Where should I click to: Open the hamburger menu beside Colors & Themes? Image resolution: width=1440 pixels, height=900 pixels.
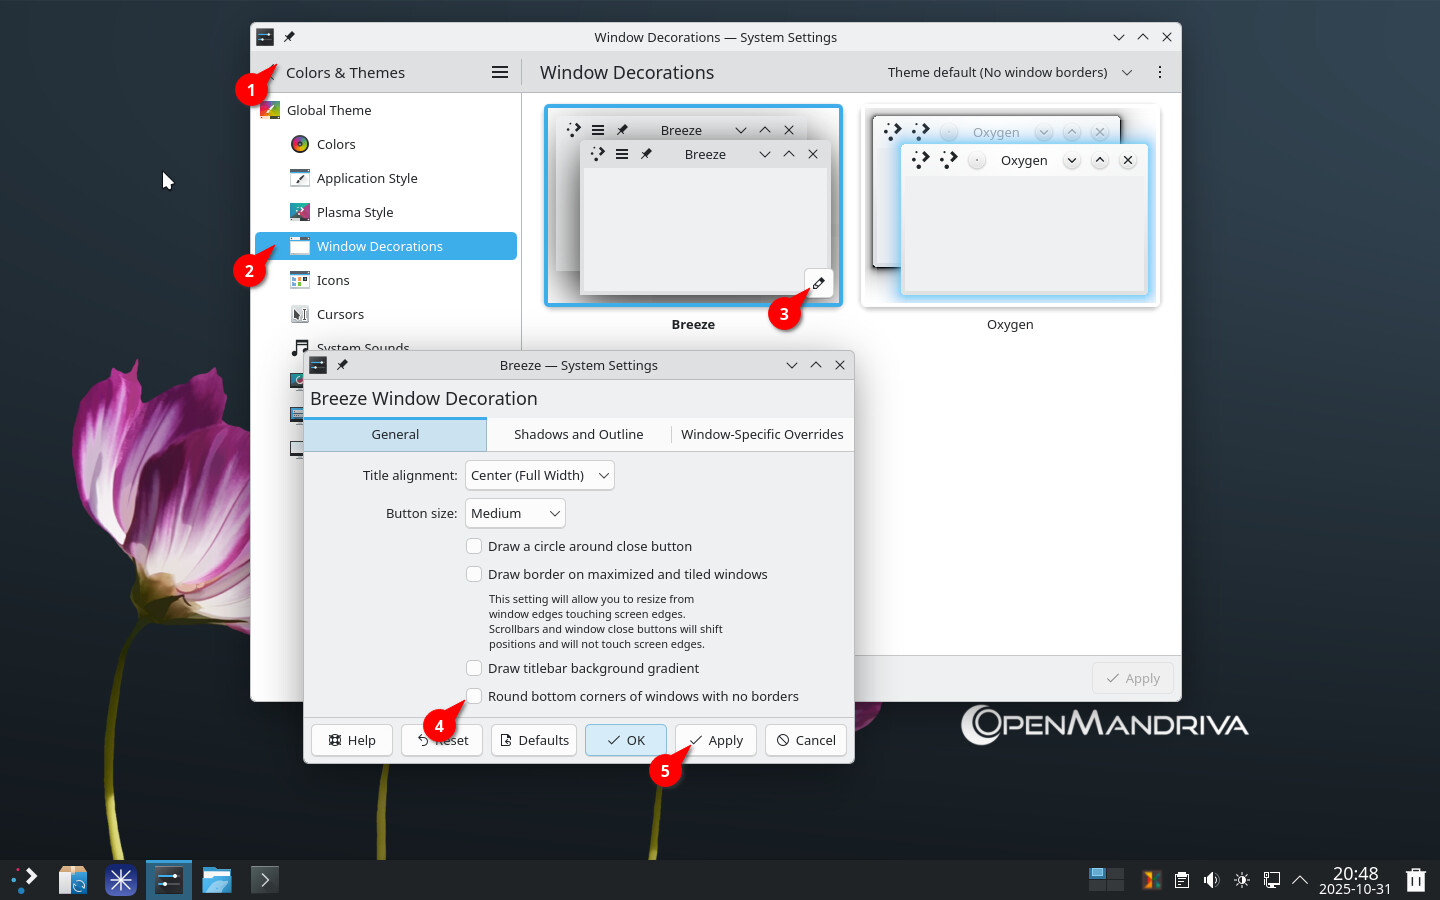point(500,72)
